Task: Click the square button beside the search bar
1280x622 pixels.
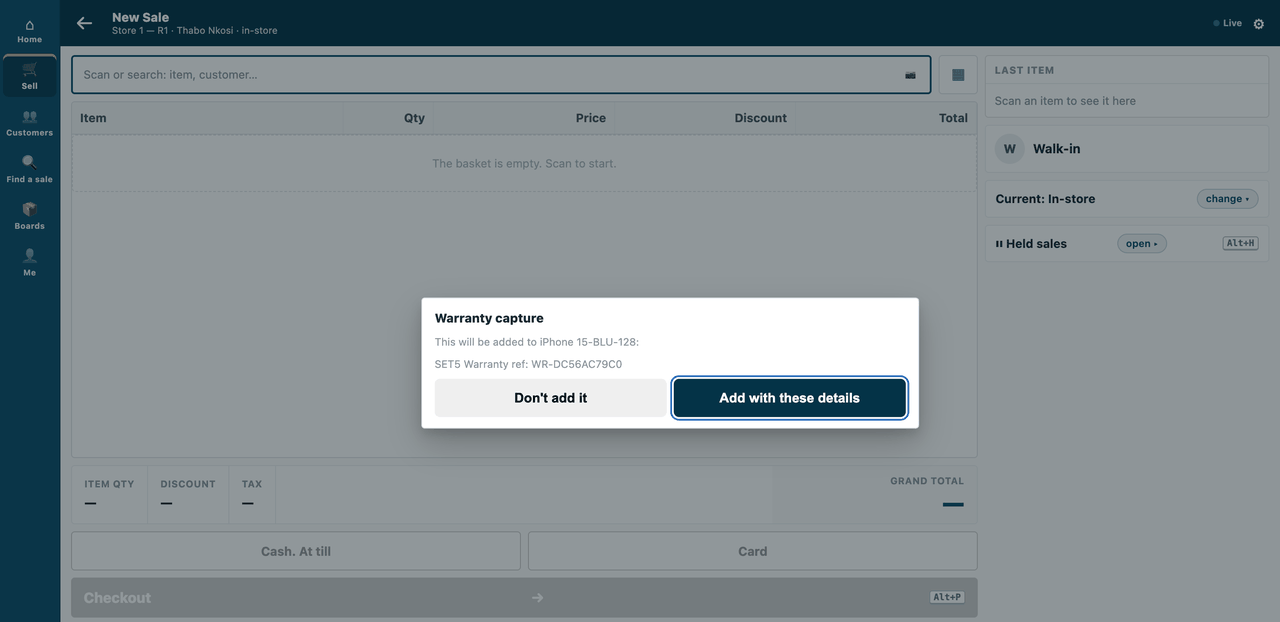Action: (x=958, y=75)
